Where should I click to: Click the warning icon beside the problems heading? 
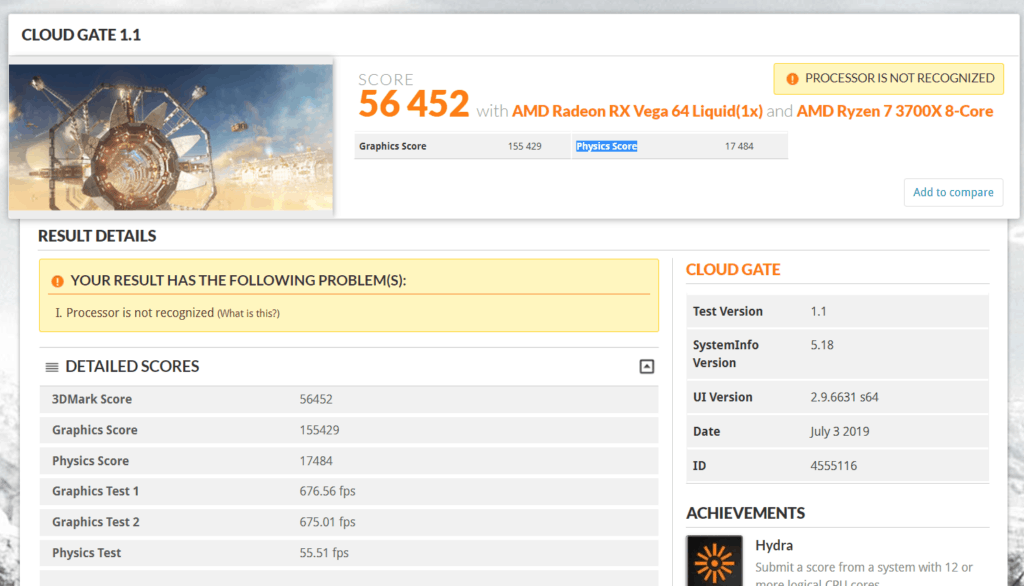57,281
